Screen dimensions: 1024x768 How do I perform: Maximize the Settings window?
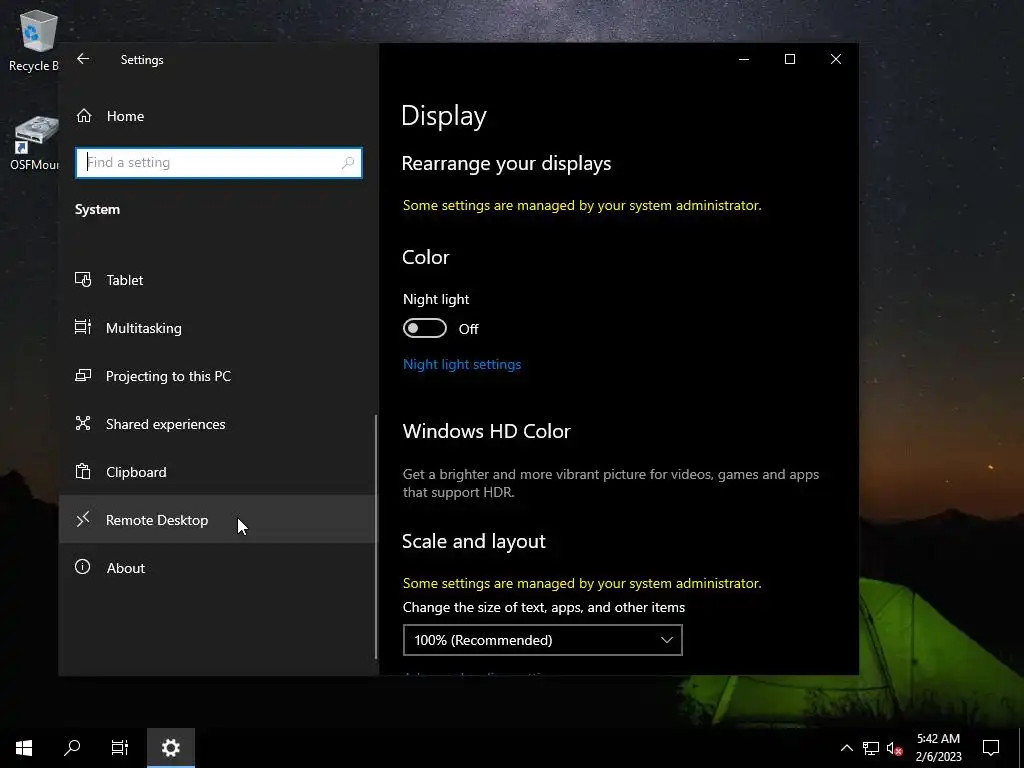point(790,59)
